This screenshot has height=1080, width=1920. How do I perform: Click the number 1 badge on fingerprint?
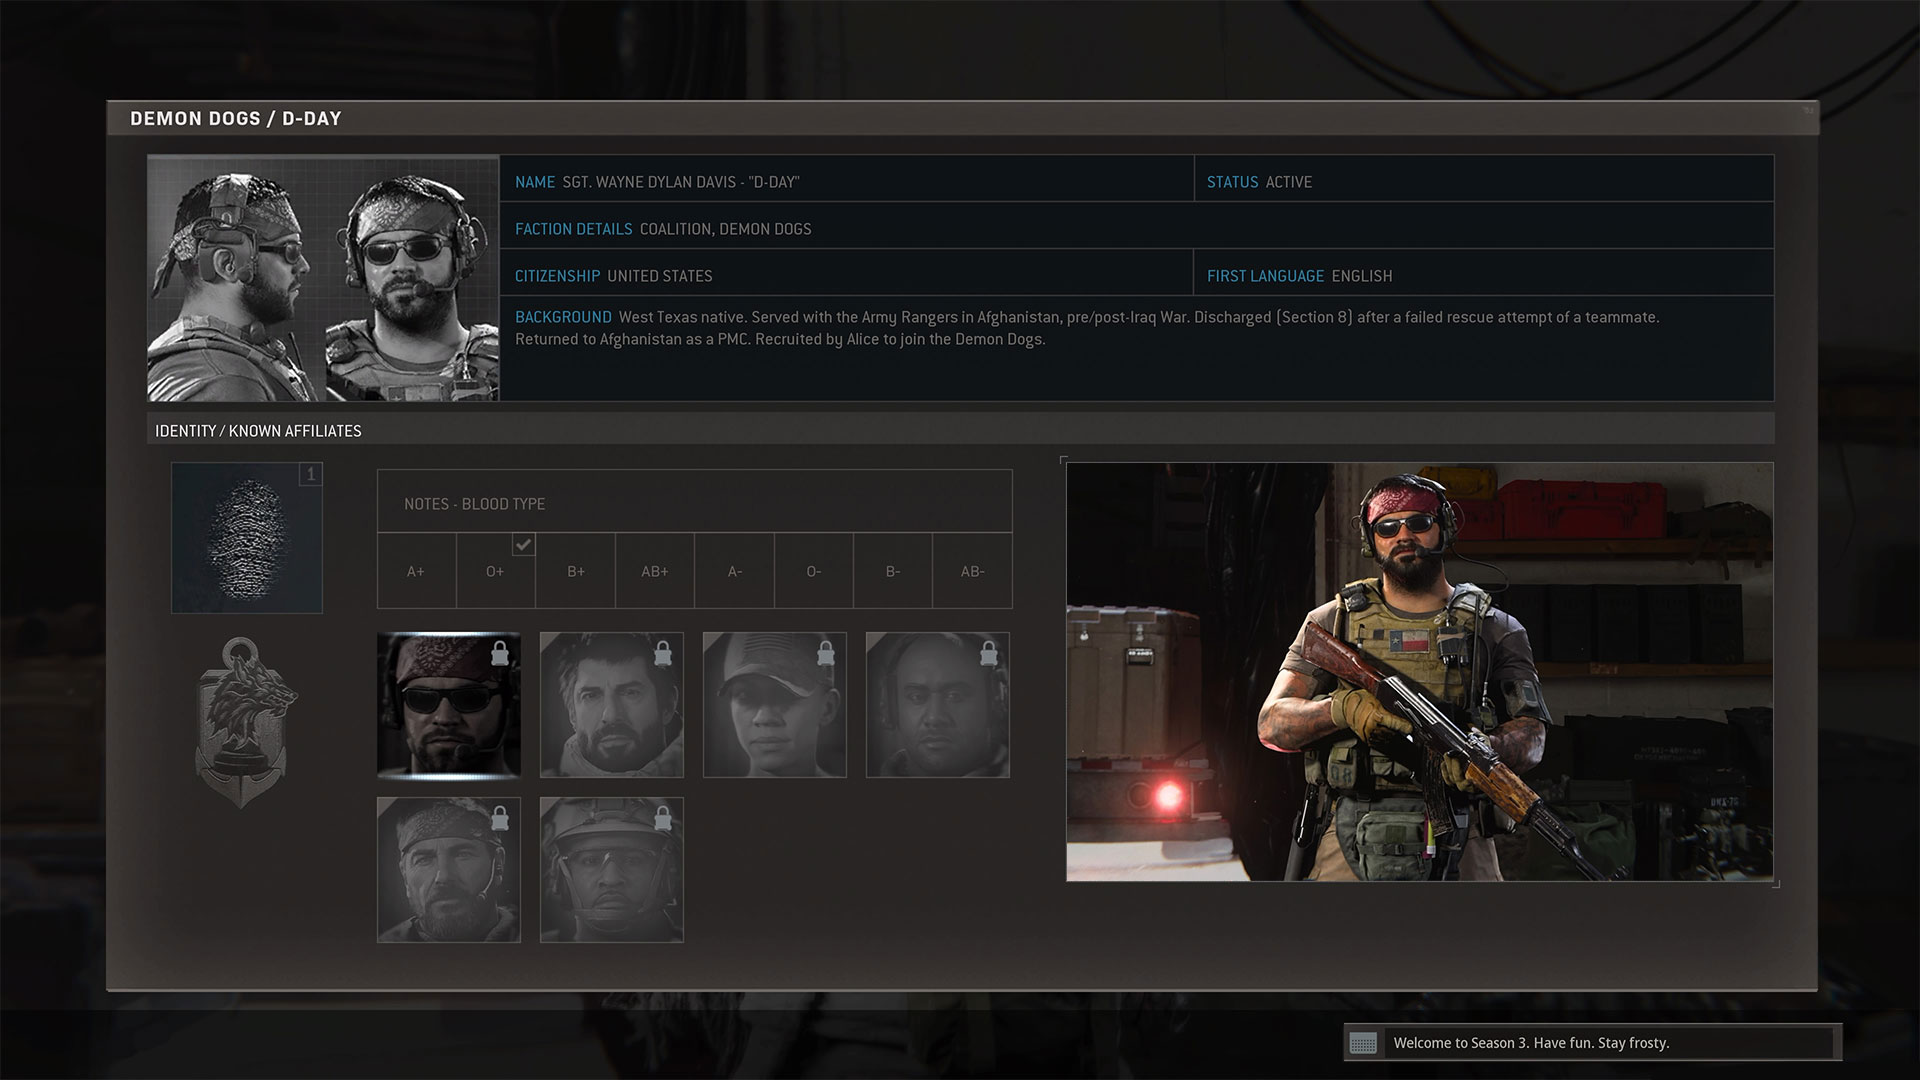311,474
